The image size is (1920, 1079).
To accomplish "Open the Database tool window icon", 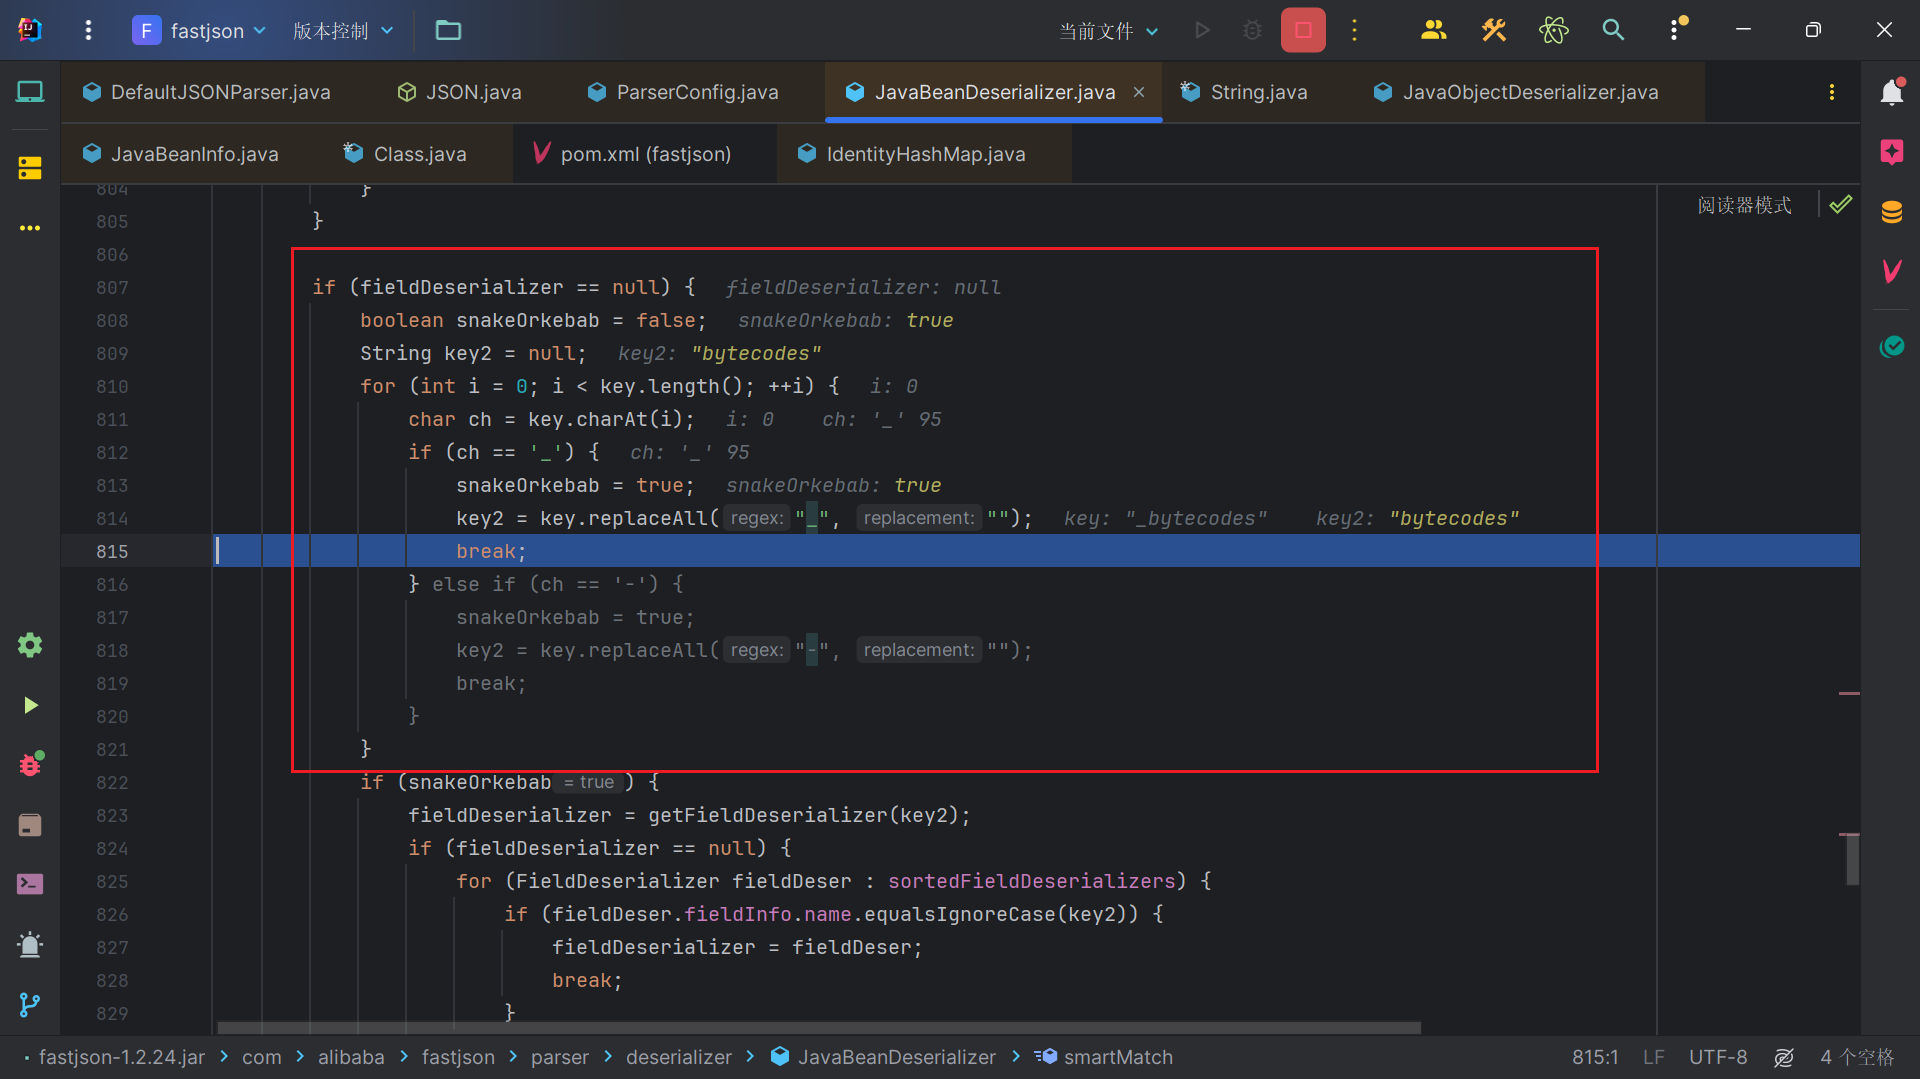I will tap(1891, 212).
